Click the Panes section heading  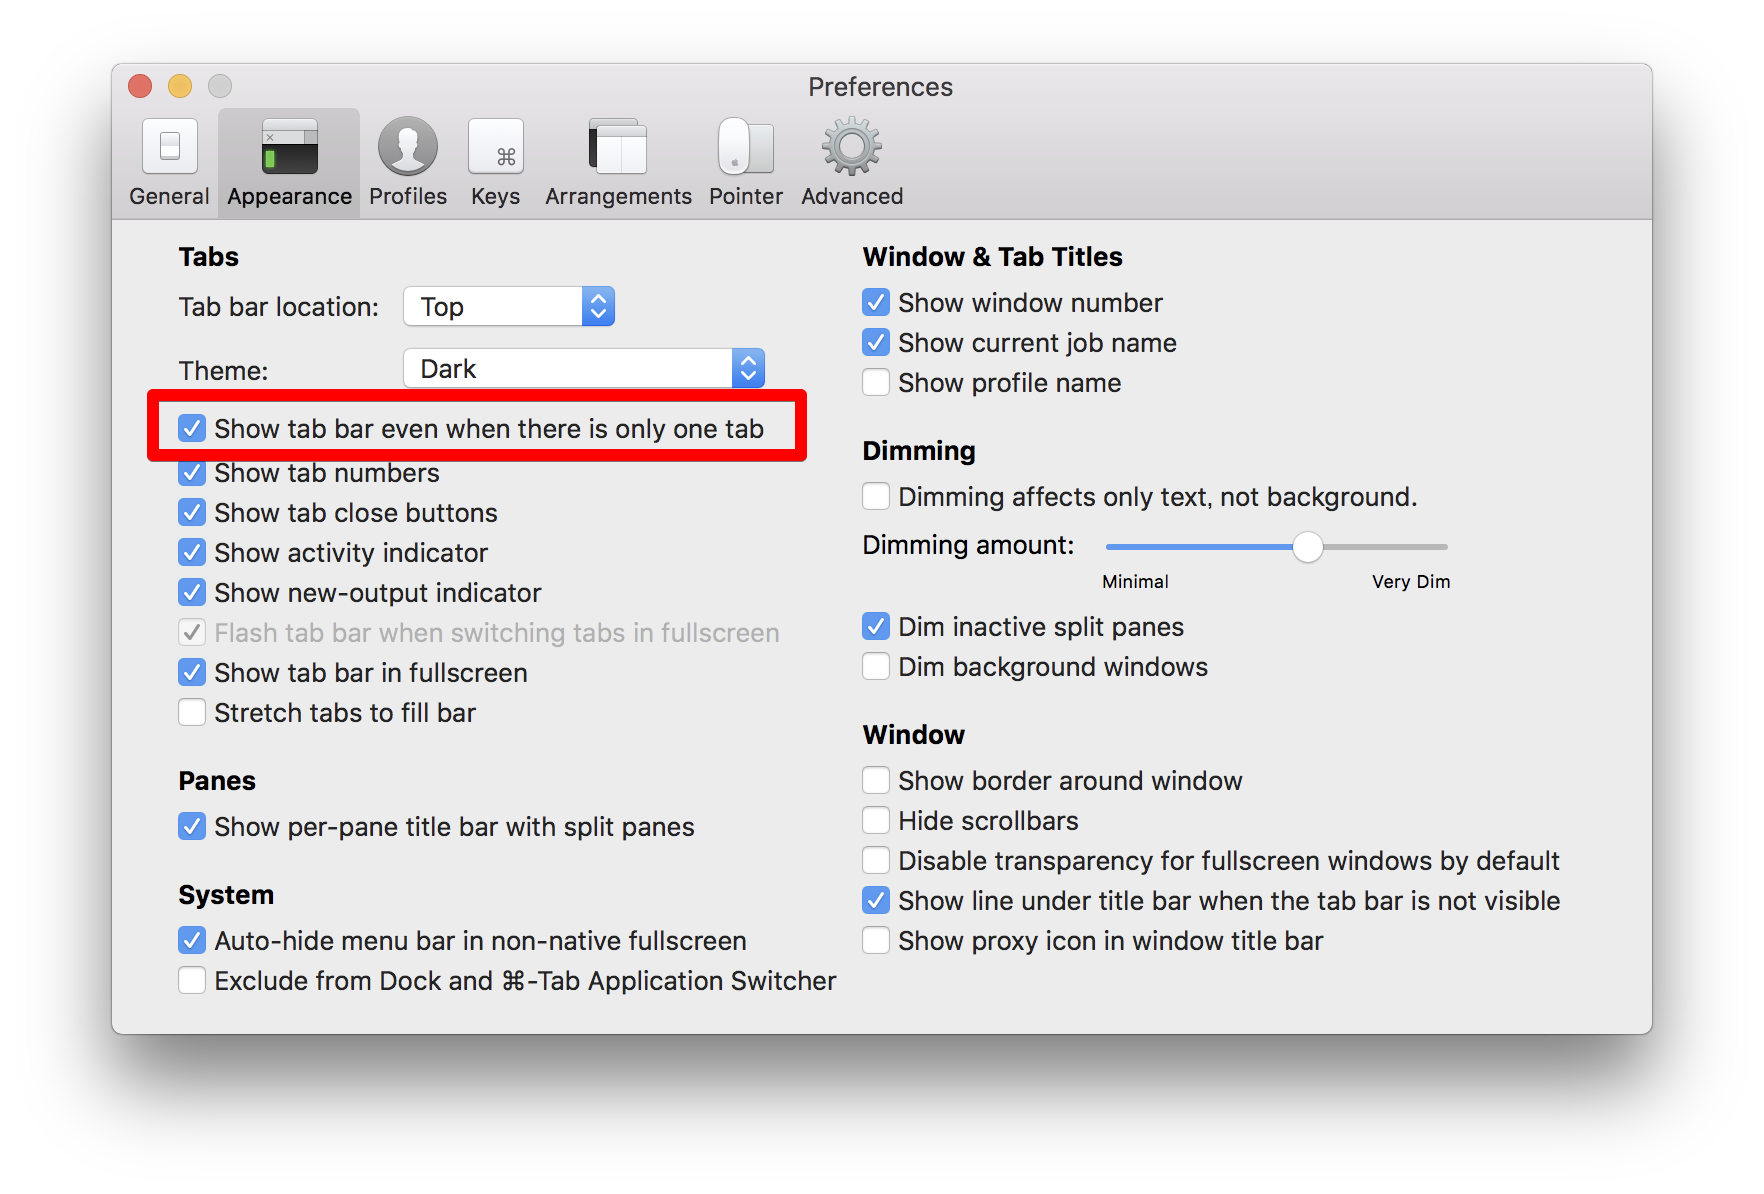[x=217, y=781]
